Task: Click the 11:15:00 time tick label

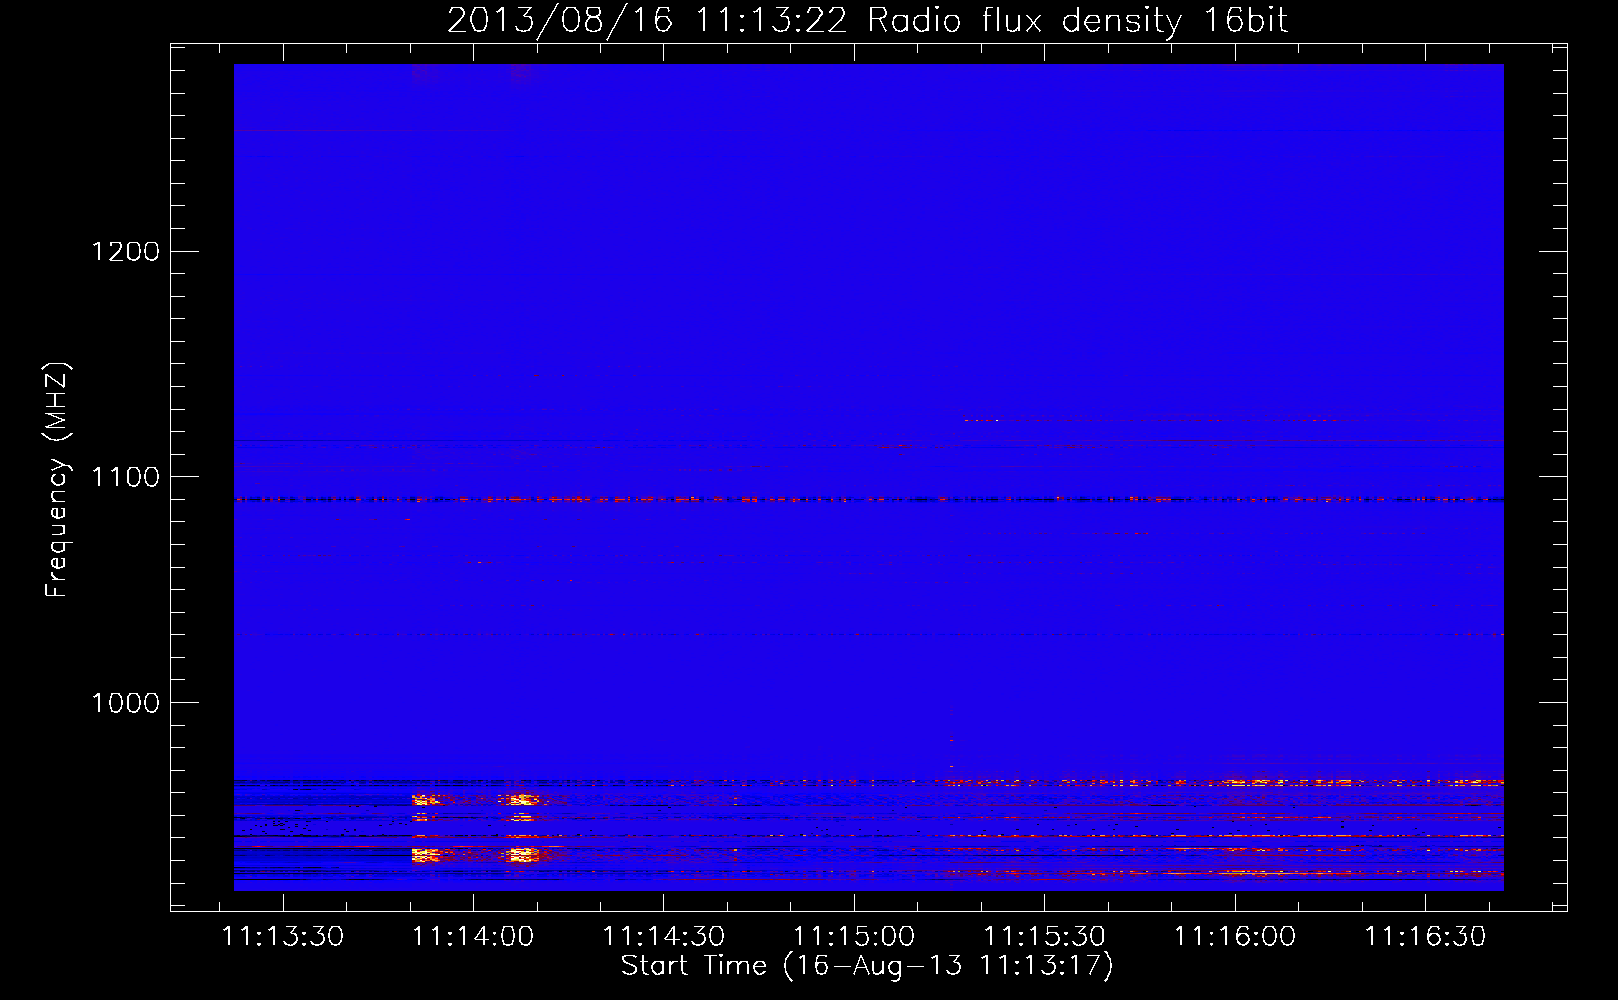Action: coord(854,937)
